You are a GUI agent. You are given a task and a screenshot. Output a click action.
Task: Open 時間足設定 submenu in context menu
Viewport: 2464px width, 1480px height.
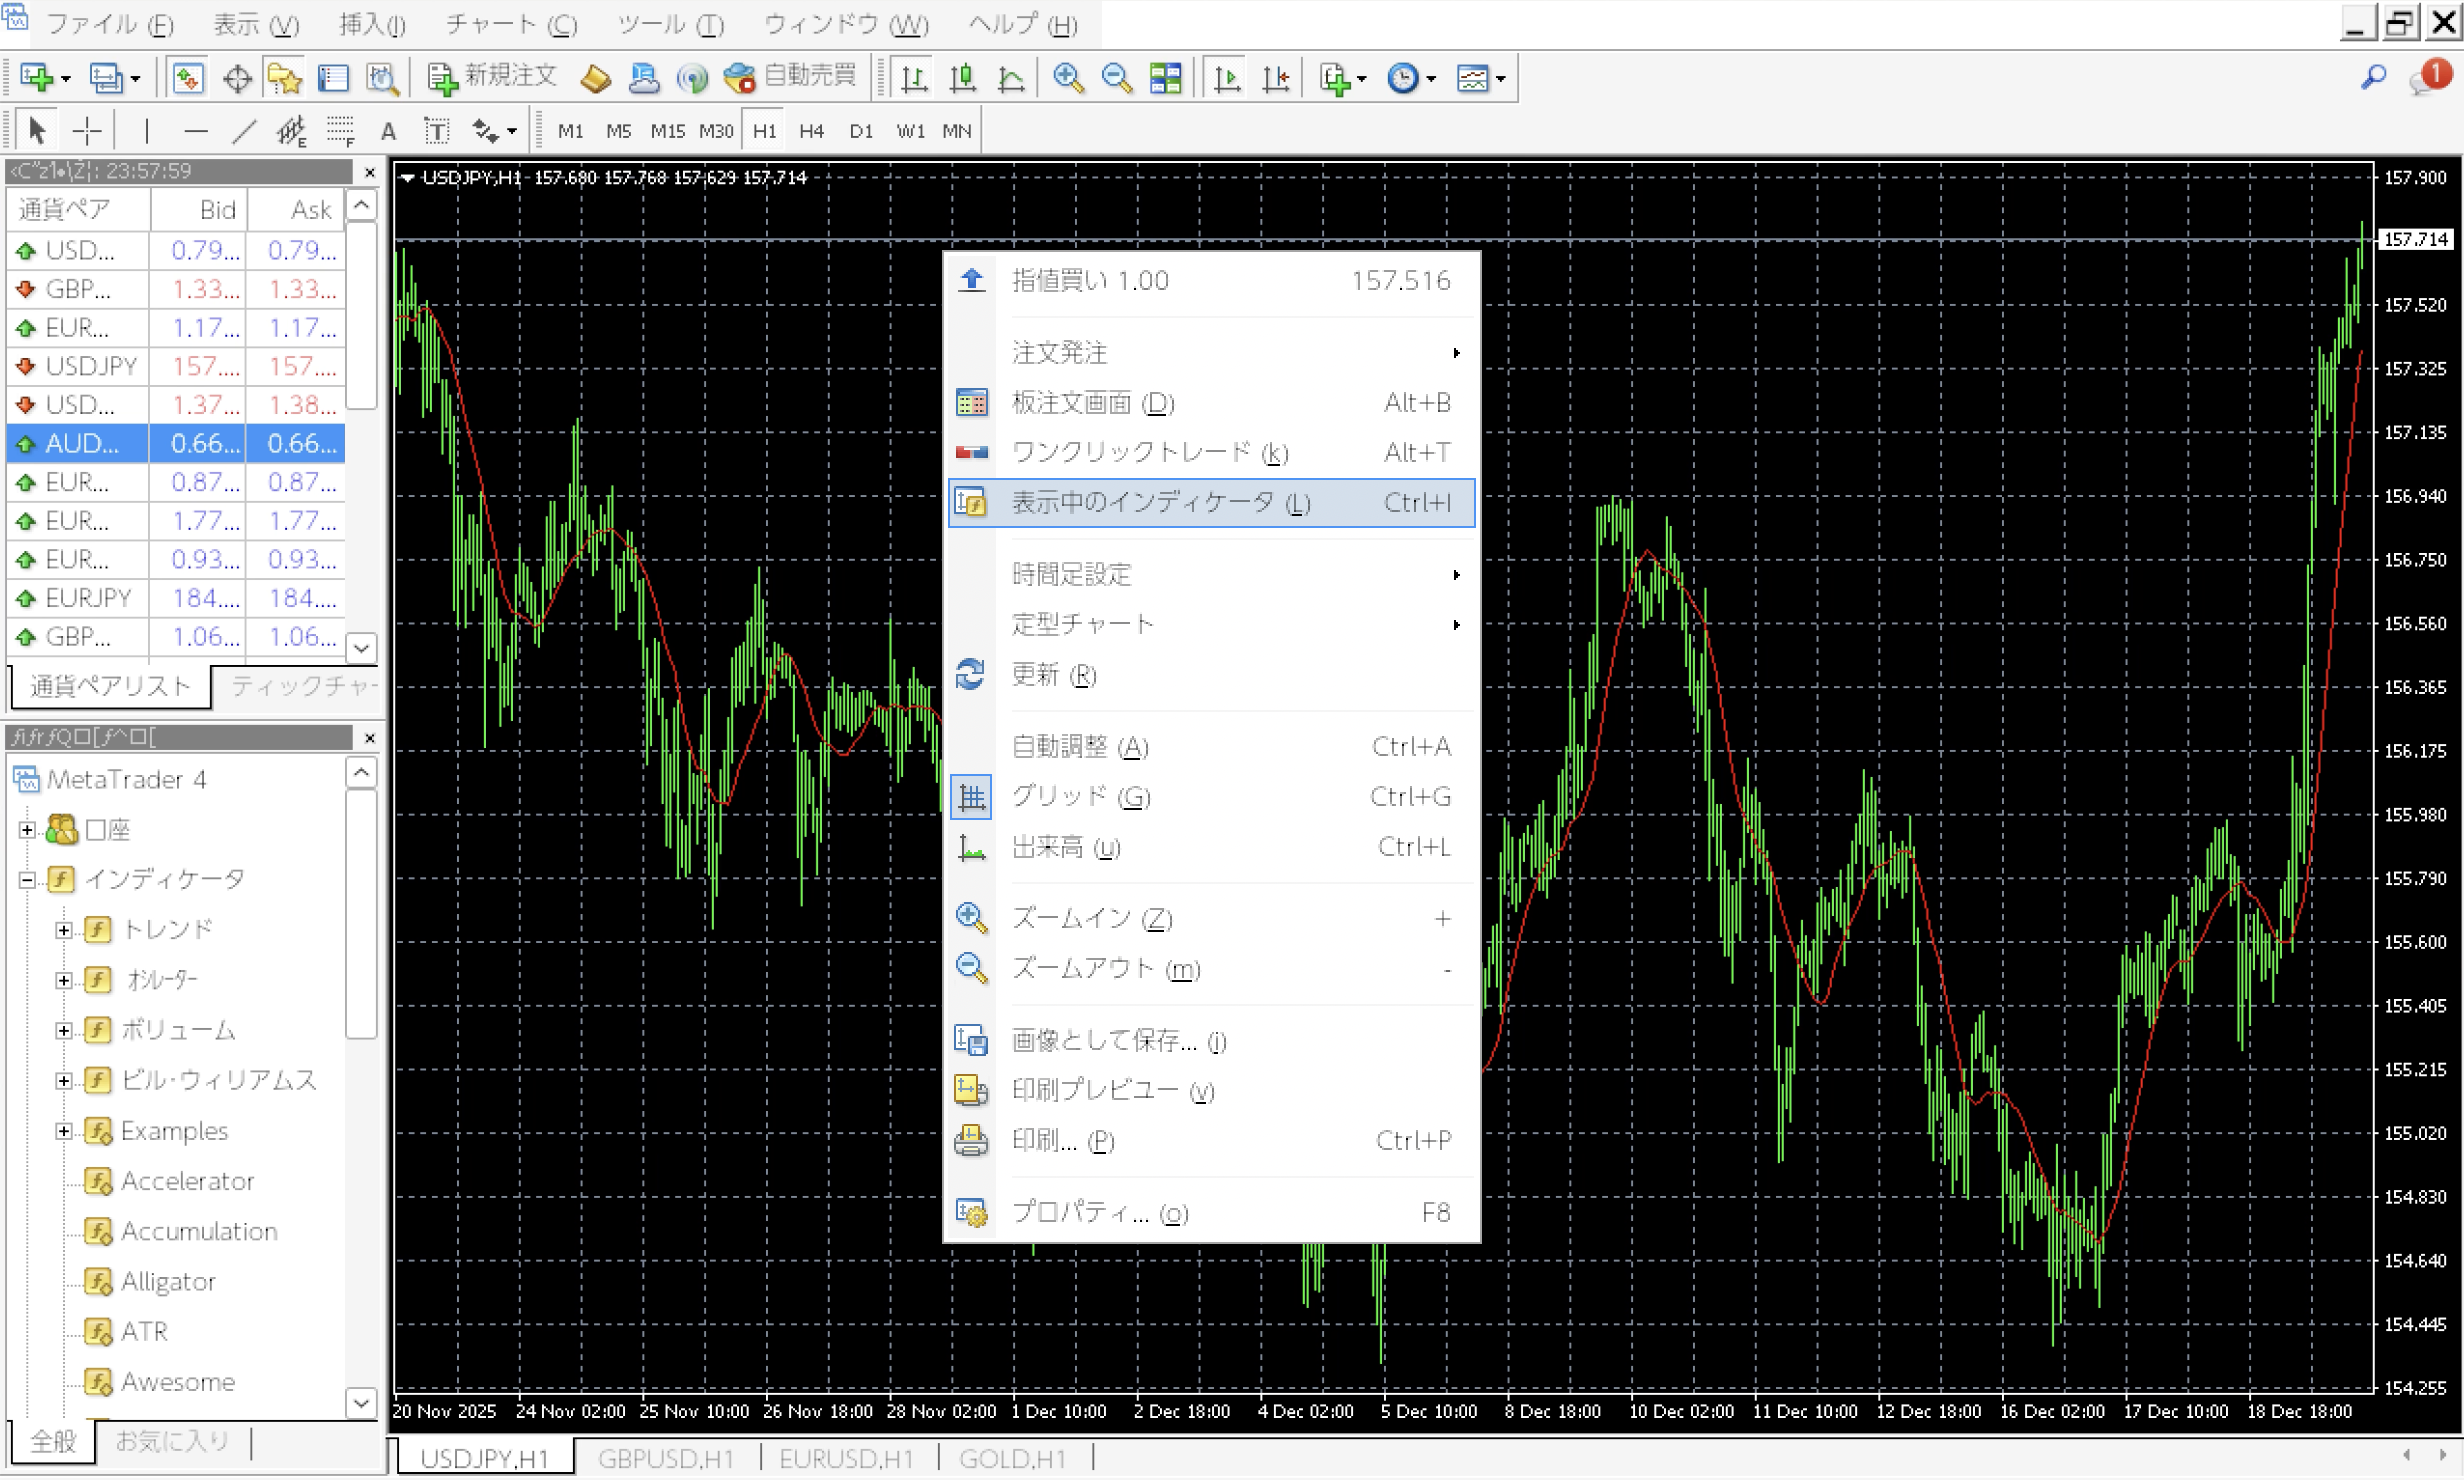point(1072,575)
